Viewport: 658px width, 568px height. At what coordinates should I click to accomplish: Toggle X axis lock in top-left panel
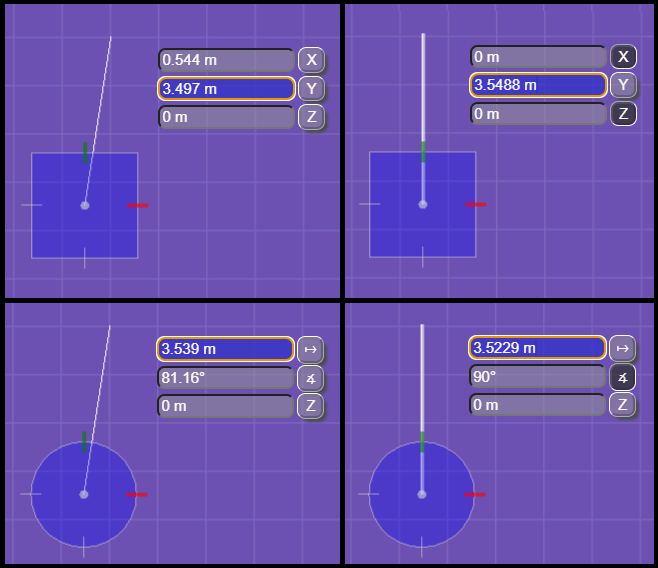pyautogui.click(x=311, y=60)
